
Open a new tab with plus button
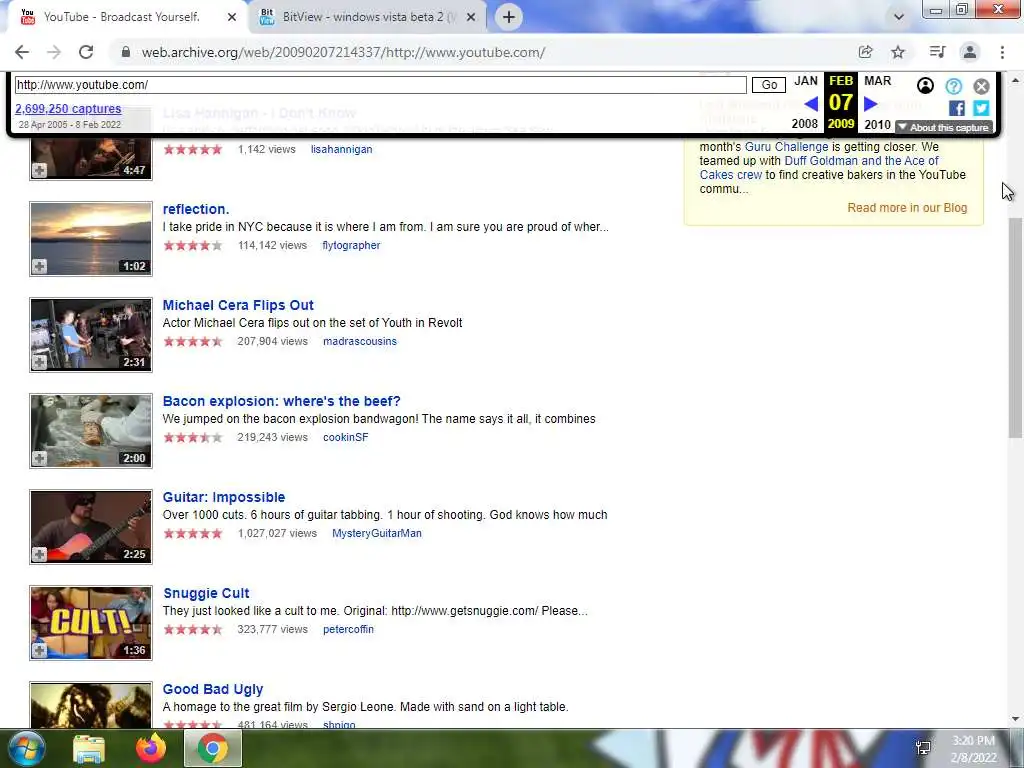509,17
